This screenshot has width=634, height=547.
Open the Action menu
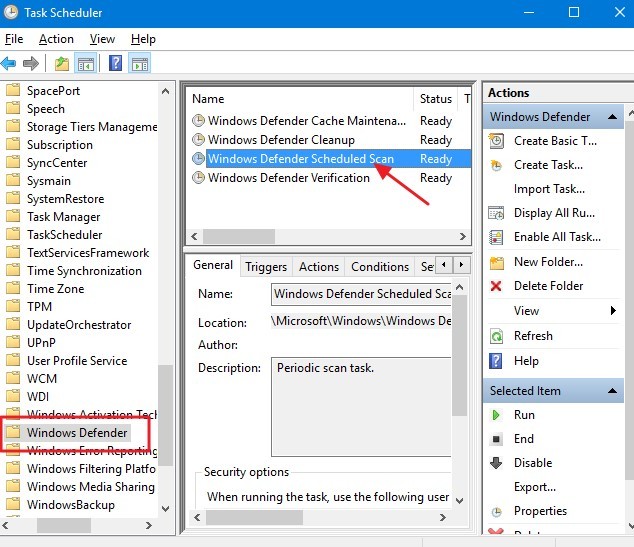[x=56, y=39]
